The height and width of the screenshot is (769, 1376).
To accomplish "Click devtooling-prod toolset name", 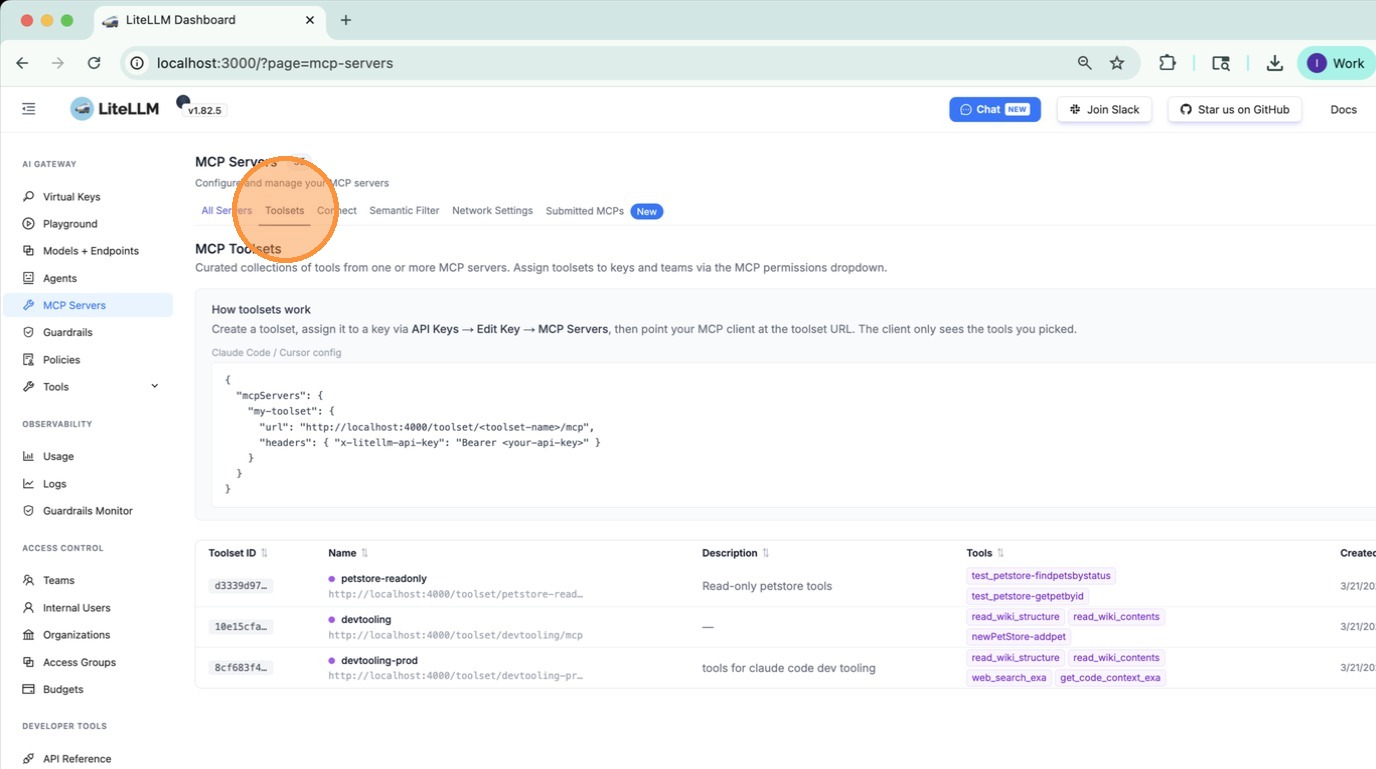I will click(379, 661).
